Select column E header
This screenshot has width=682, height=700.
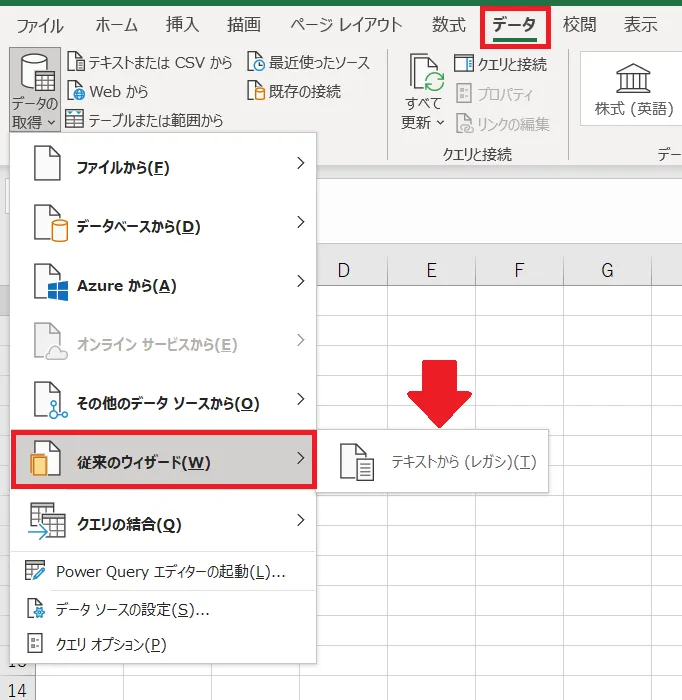[431, 271]
